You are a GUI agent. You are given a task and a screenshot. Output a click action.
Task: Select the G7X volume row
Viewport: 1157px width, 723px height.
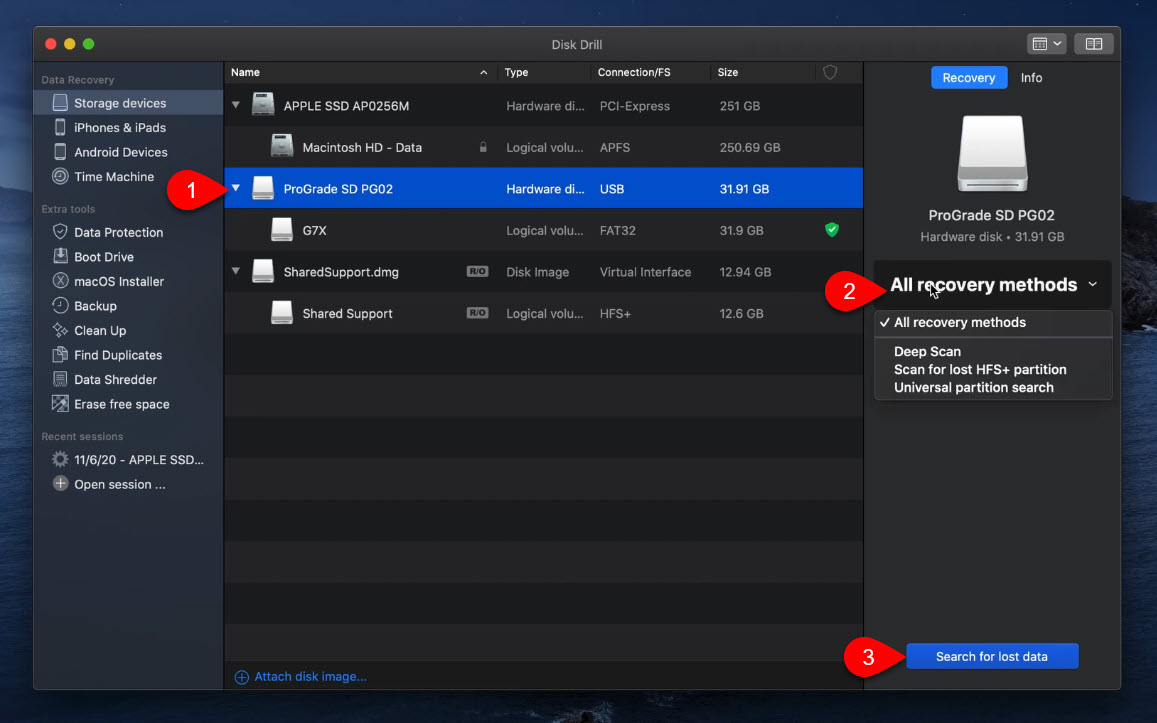[x=544, y=230]
